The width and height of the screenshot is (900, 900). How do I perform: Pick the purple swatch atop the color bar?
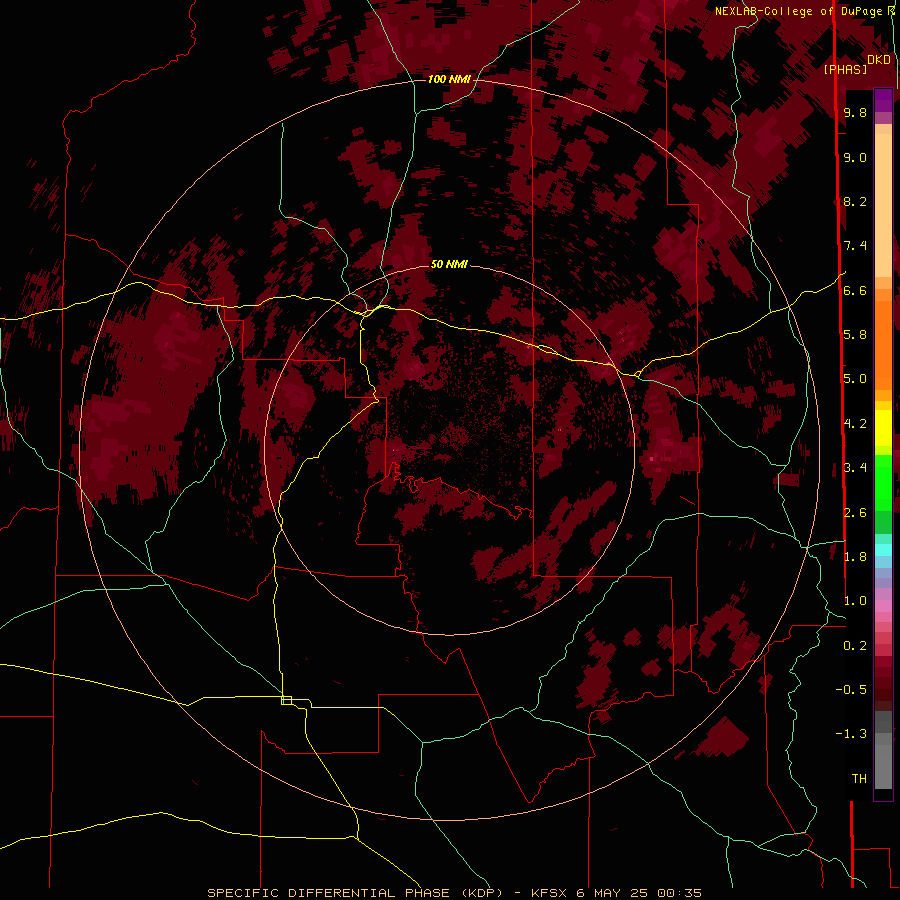[883, 100]
